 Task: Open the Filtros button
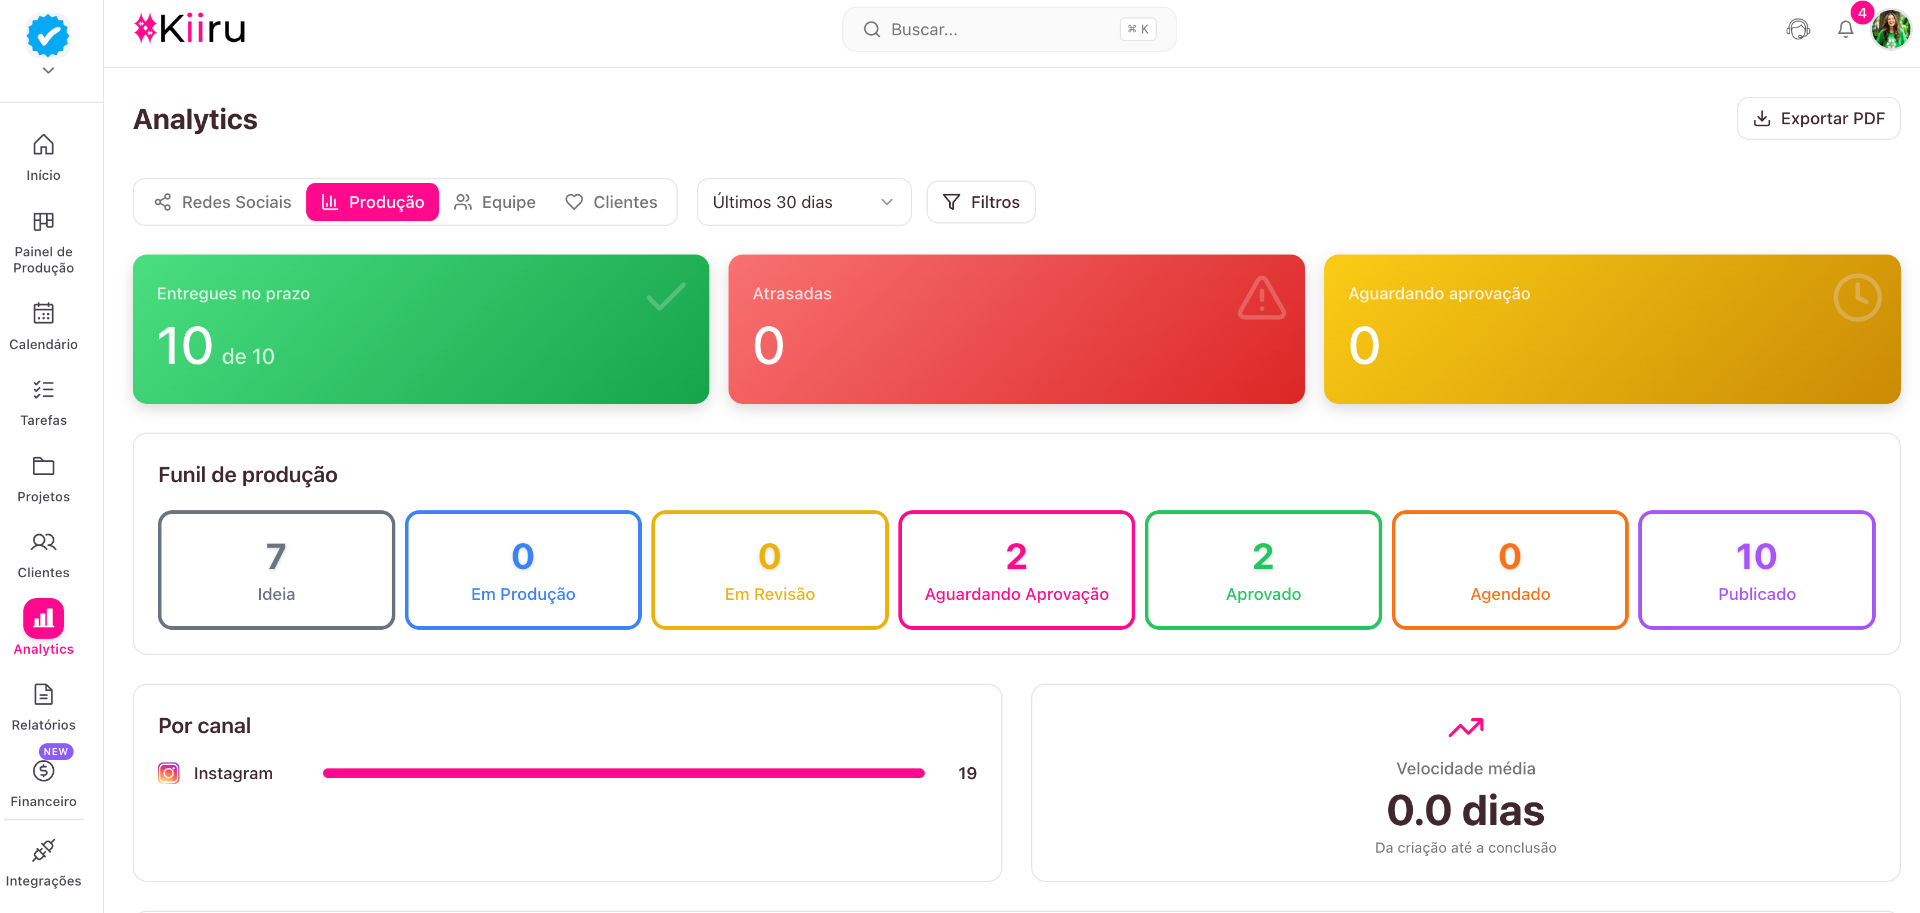[x=981, y=202]
